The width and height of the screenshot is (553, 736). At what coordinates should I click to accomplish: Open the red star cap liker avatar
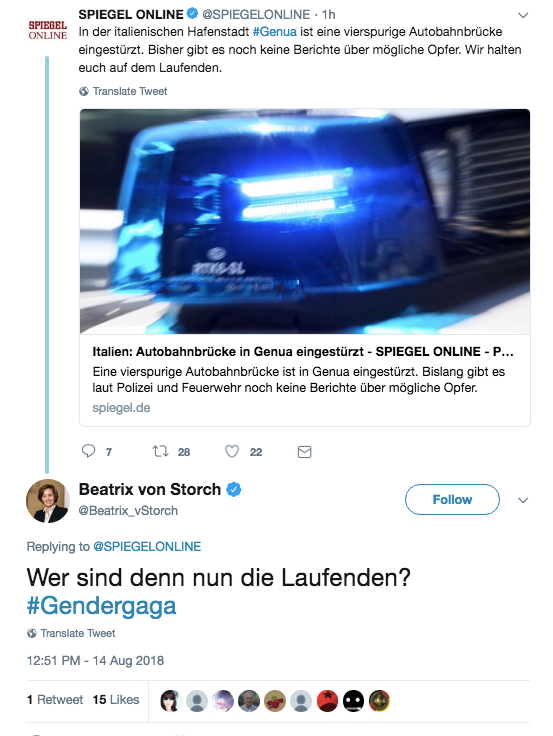[327, 701]
